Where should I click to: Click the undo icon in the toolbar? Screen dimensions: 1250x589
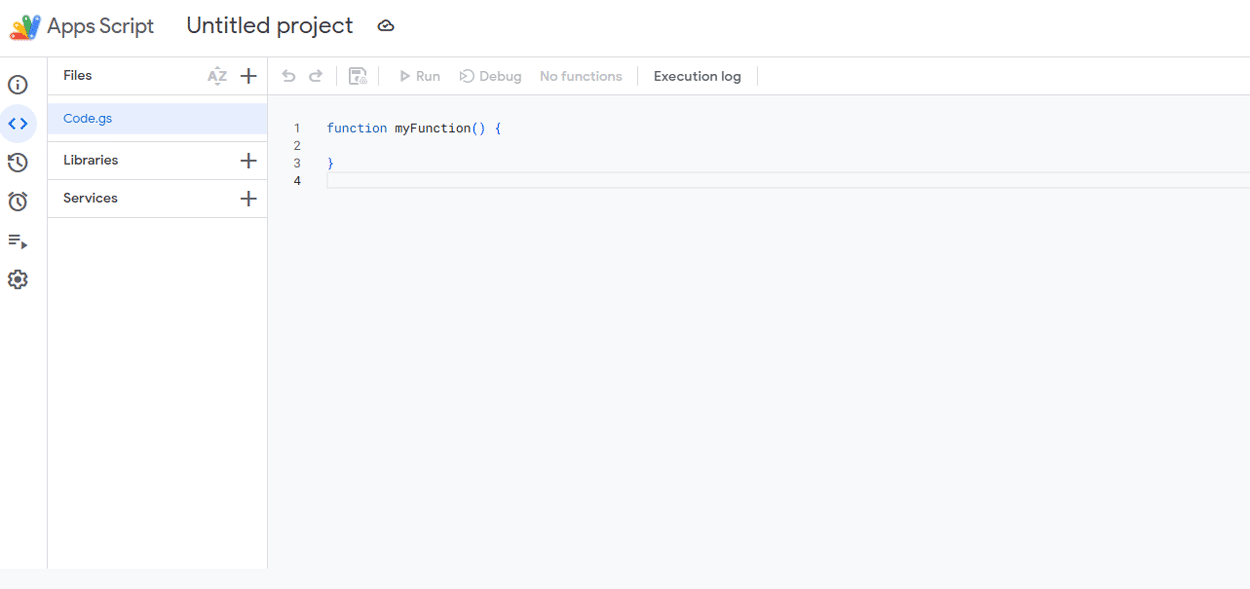click(289, 75)
